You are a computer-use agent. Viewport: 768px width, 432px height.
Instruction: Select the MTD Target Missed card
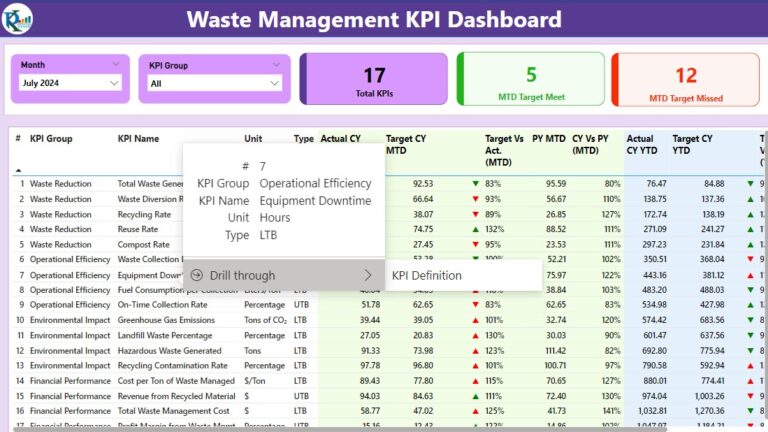click(686, 80)
